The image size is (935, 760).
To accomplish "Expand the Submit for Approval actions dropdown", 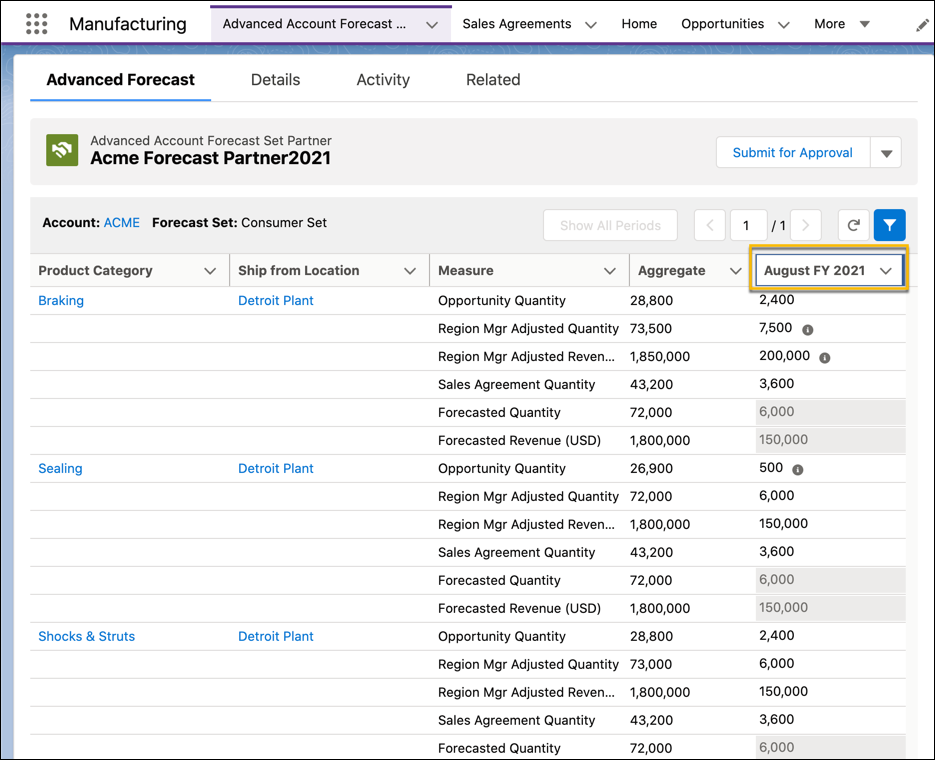I will (886, 153).
